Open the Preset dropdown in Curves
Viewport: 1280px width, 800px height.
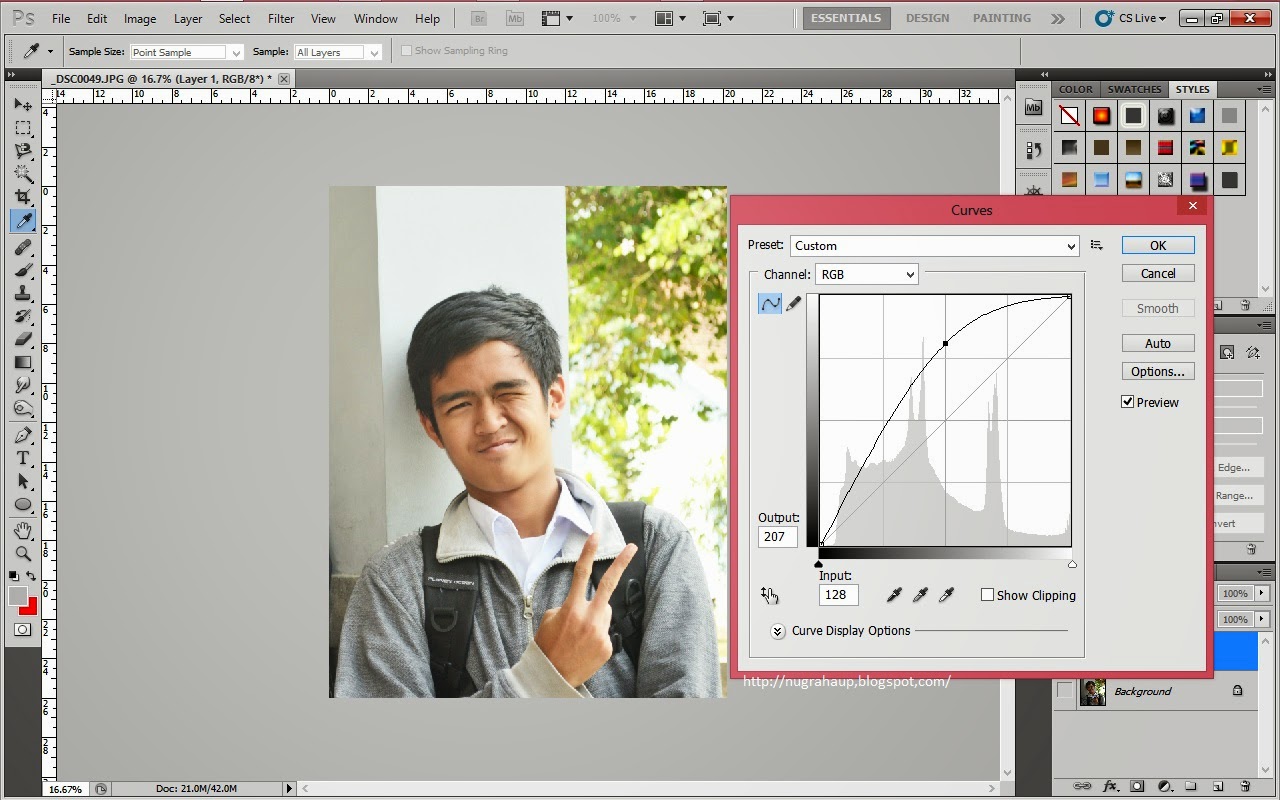pos(934,246)
